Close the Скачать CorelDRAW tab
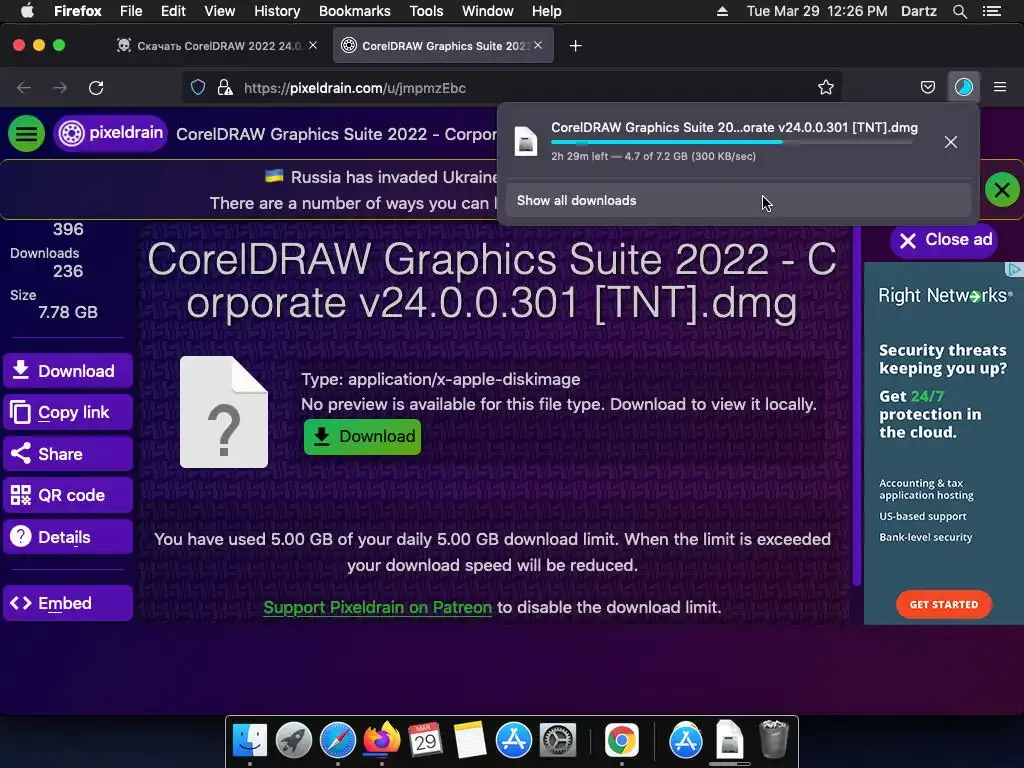 click(313, 45)
